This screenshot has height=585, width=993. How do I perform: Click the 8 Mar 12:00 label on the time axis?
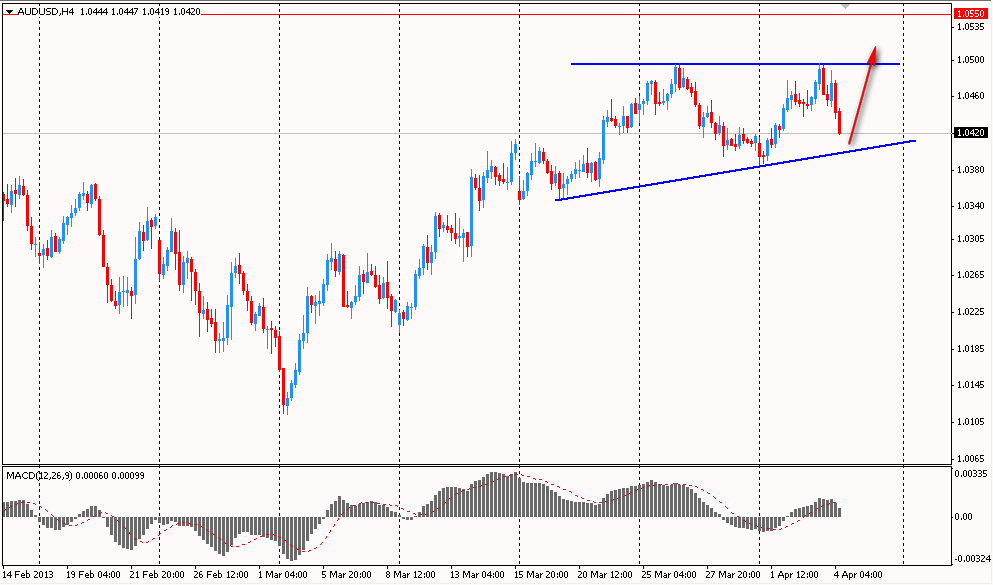[x=410, y=575]
